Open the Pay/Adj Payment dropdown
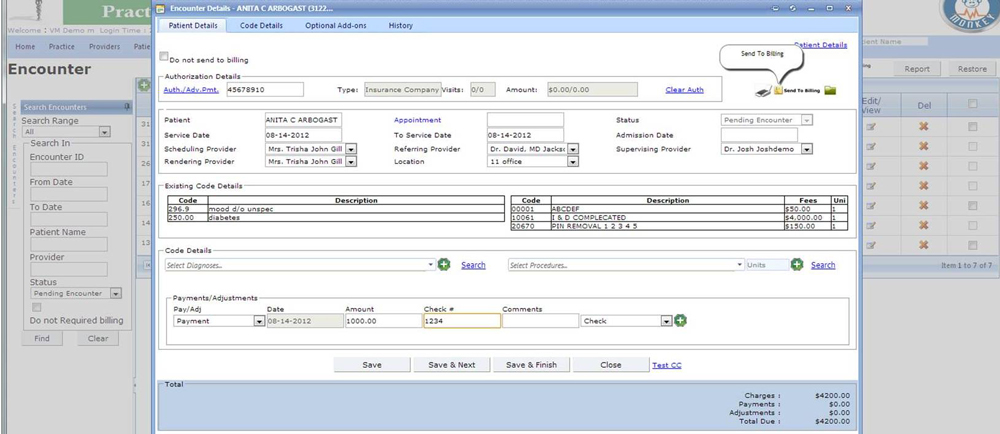Viewport: 1000px width, 434px height. click(259, 321)
